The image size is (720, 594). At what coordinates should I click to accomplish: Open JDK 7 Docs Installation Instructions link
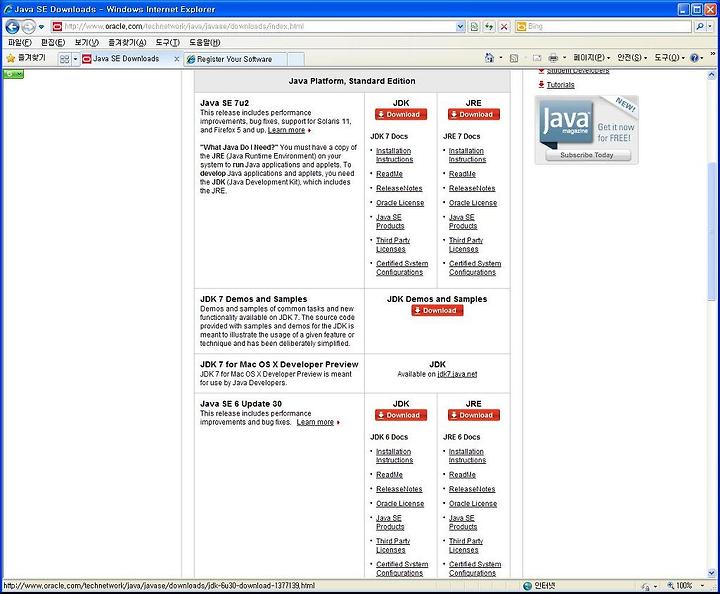[394, 155]
